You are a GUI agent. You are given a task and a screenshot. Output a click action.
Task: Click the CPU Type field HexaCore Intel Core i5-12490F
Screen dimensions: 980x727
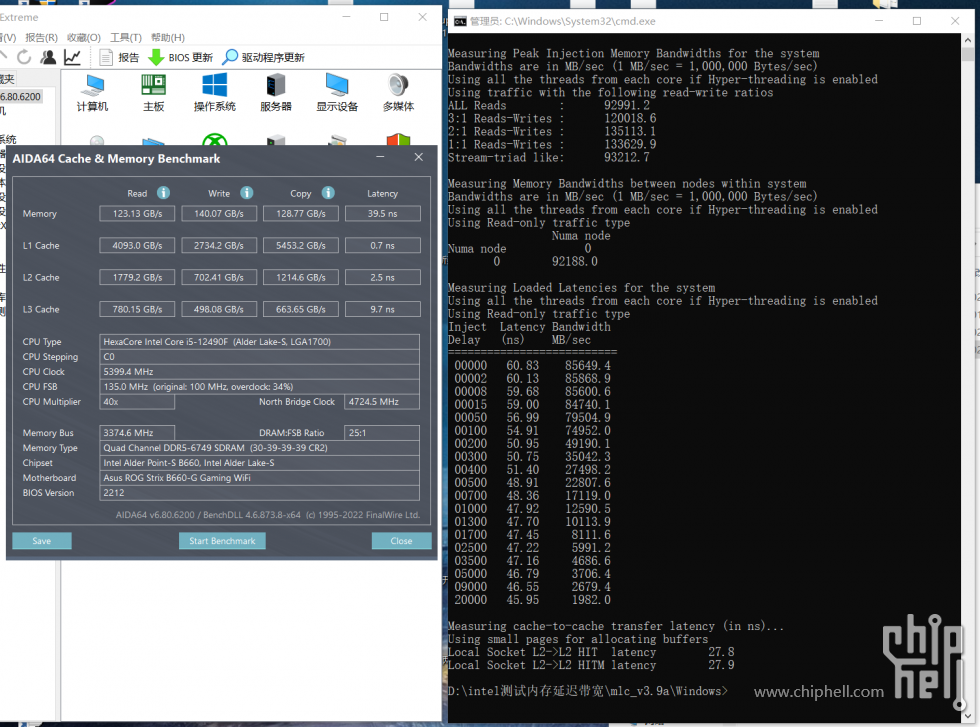(259, 342)
